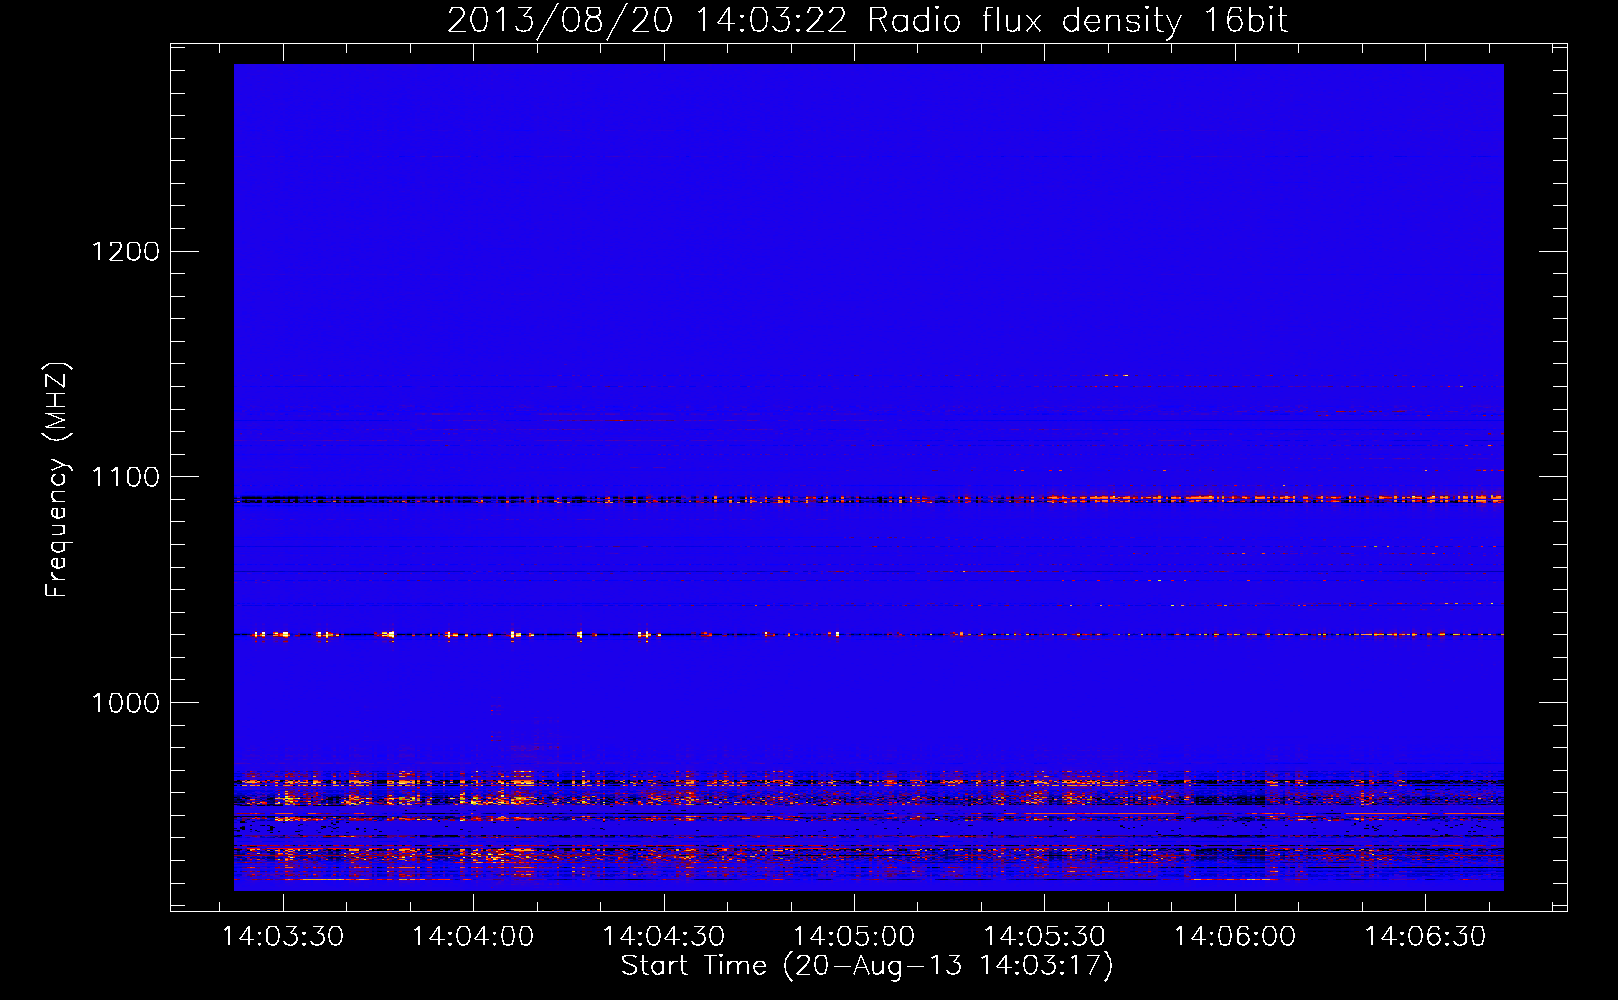Click the 14:03:30 time tick label
The height and width of the screenshot is (1000, 1618).
point(283,937)
